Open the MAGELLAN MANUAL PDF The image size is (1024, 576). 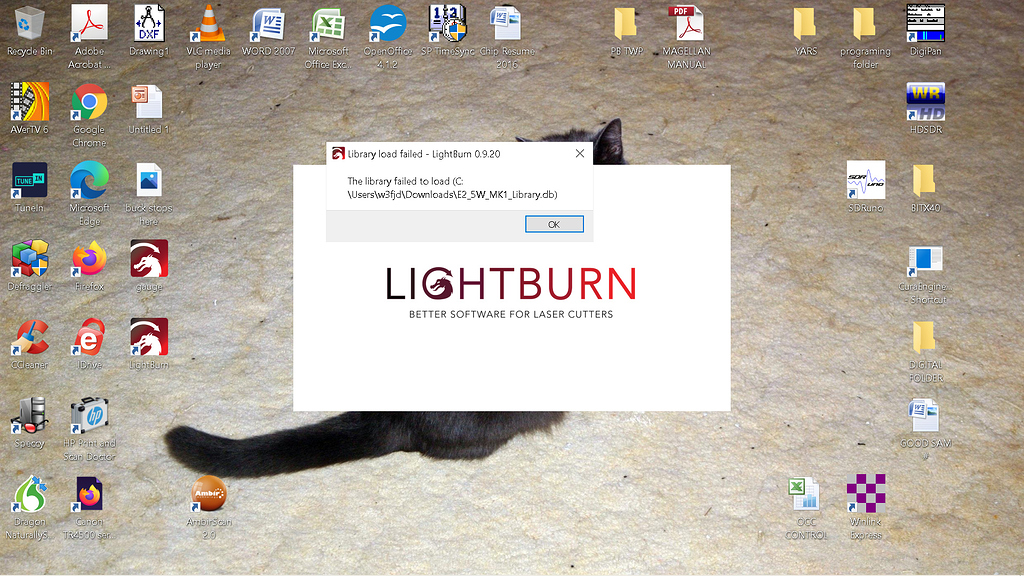[685, 28]
